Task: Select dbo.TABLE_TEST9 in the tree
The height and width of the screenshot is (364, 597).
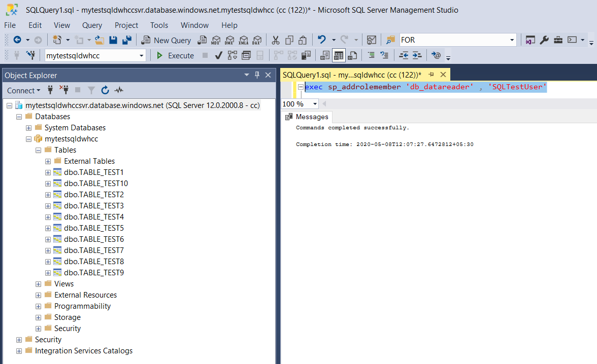Action: (94, 273)
